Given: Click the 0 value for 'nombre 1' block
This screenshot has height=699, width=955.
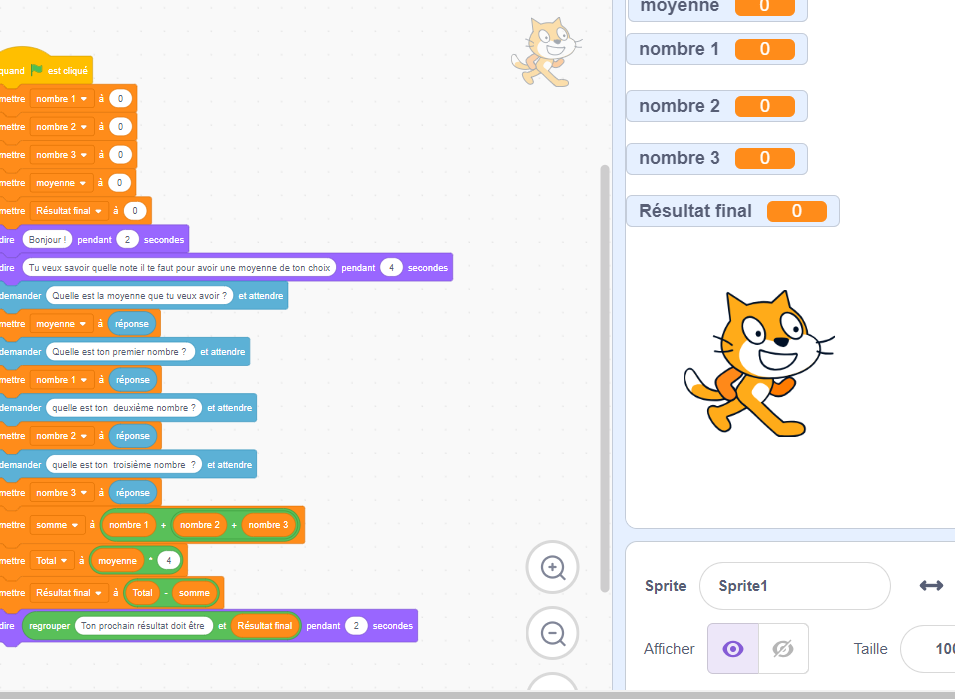Looking at the screenshot, I should coord(121,99).
